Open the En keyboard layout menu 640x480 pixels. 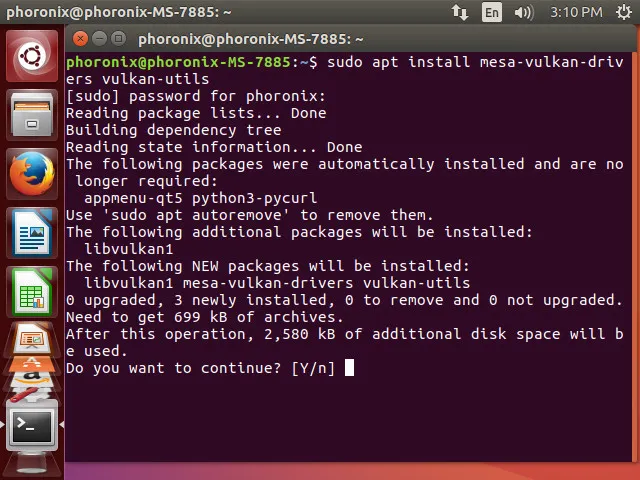pos(491,12)
